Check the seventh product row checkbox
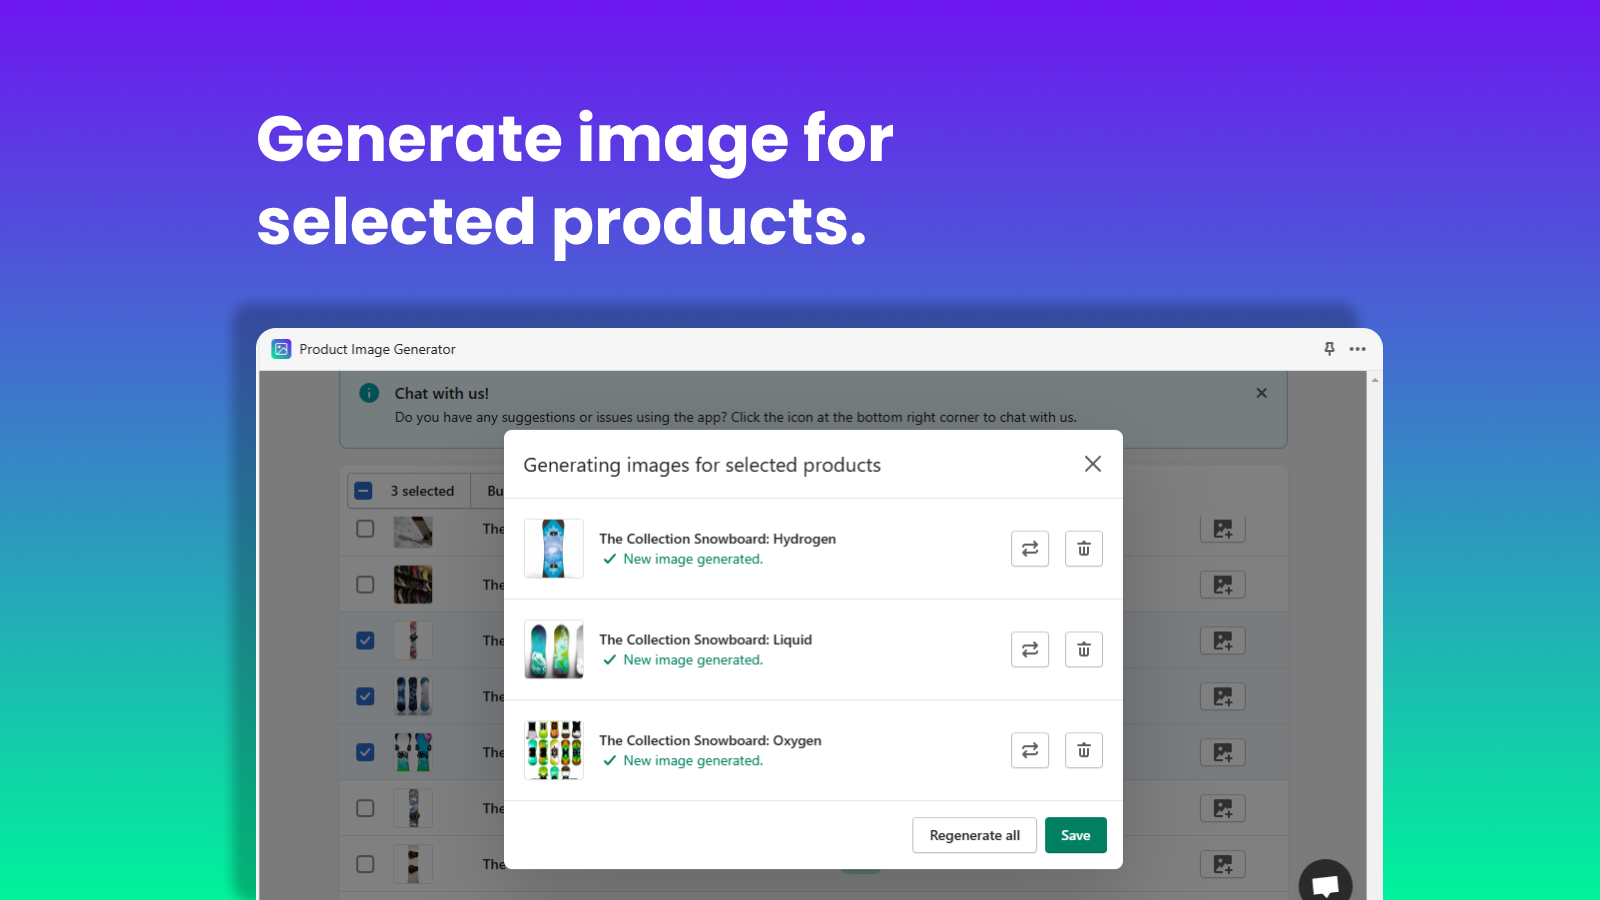 tap(365, 864)
